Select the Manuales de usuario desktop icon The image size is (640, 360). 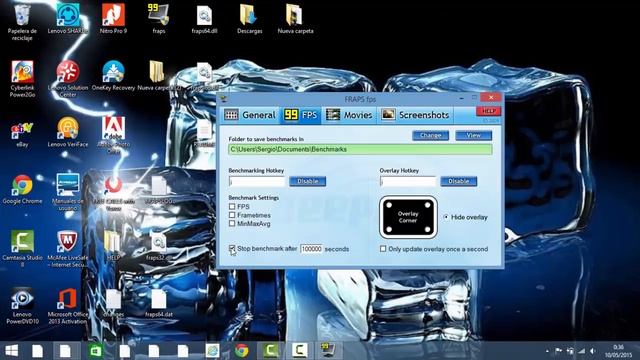(x=68, y=191)
